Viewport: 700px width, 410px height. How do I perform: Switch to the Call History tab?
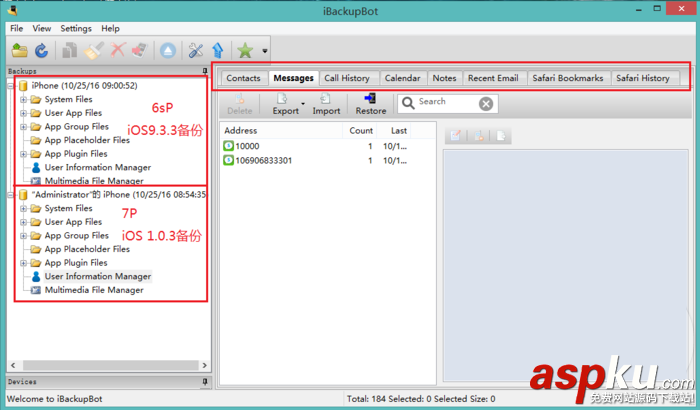click(347, 78)
